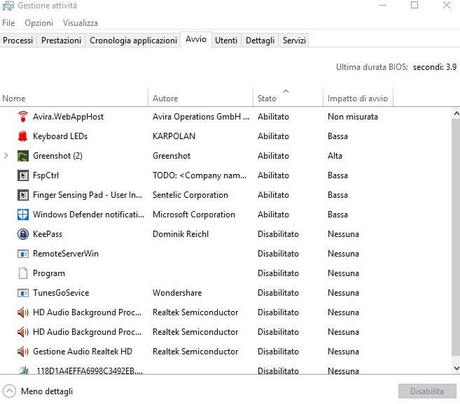Maximize the Gestione attività window
The width and height of the screenshot is (460, 404).
[x=414, y=5]
